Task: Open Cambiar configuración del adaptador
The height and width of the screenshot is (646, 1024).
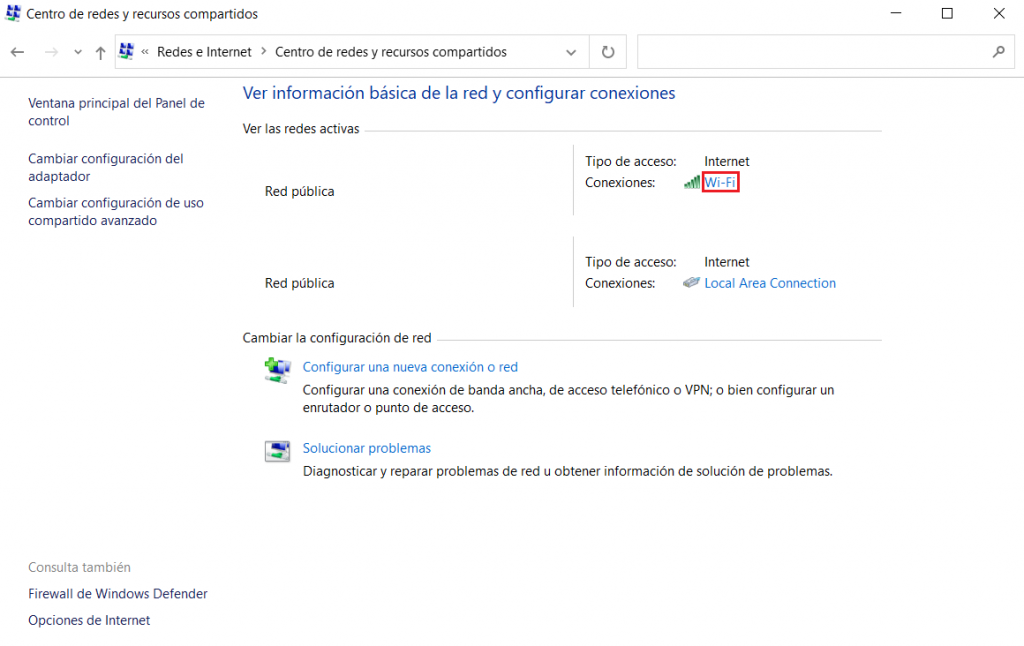Action: 105,167
